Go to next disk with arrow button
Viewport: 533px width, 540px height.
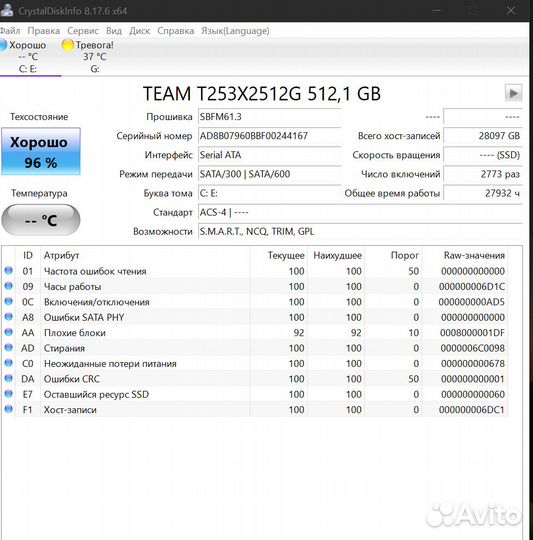click(x=513, y=93)
